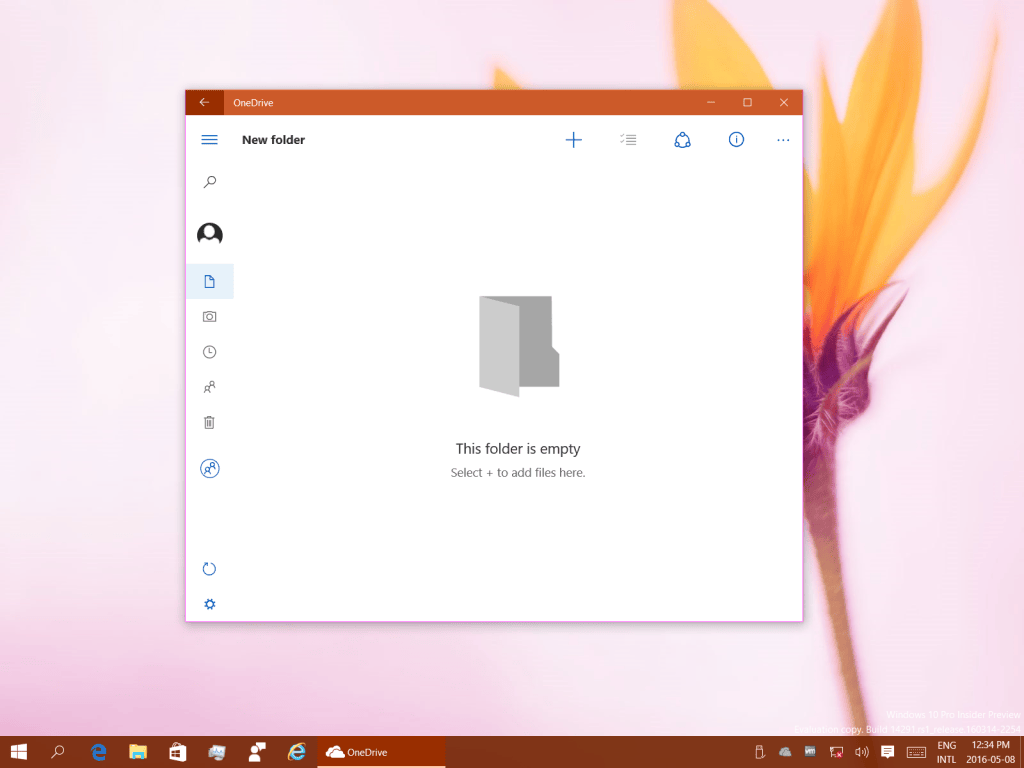Open the clock showing 12:34 PM
Viewport: 1024px width, 768px height.
[993, 752]
